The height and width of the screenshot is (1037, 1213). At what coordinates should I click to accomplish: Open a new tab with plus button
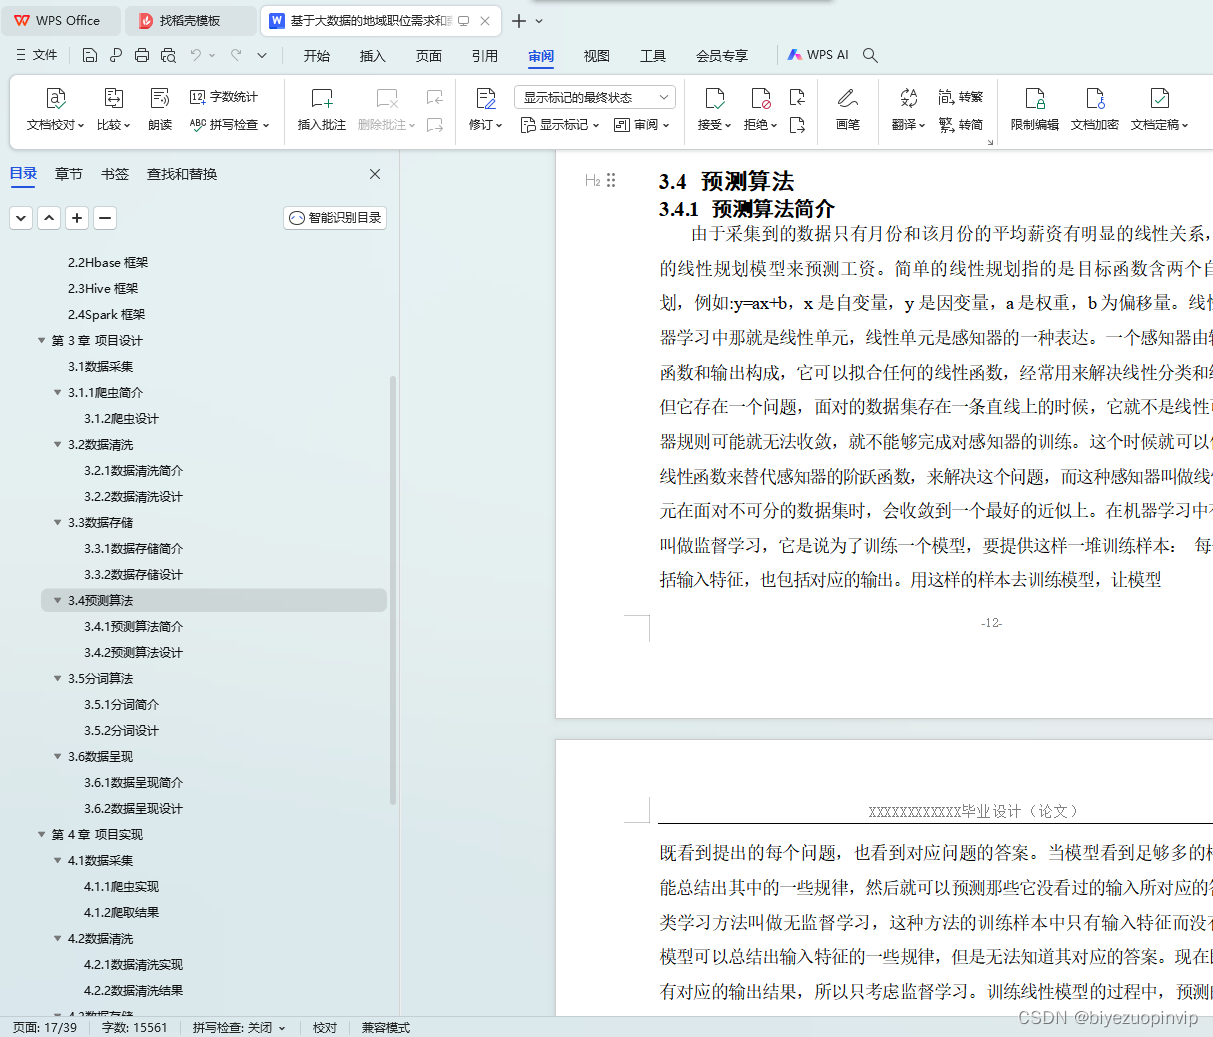(x=518, y=20)
